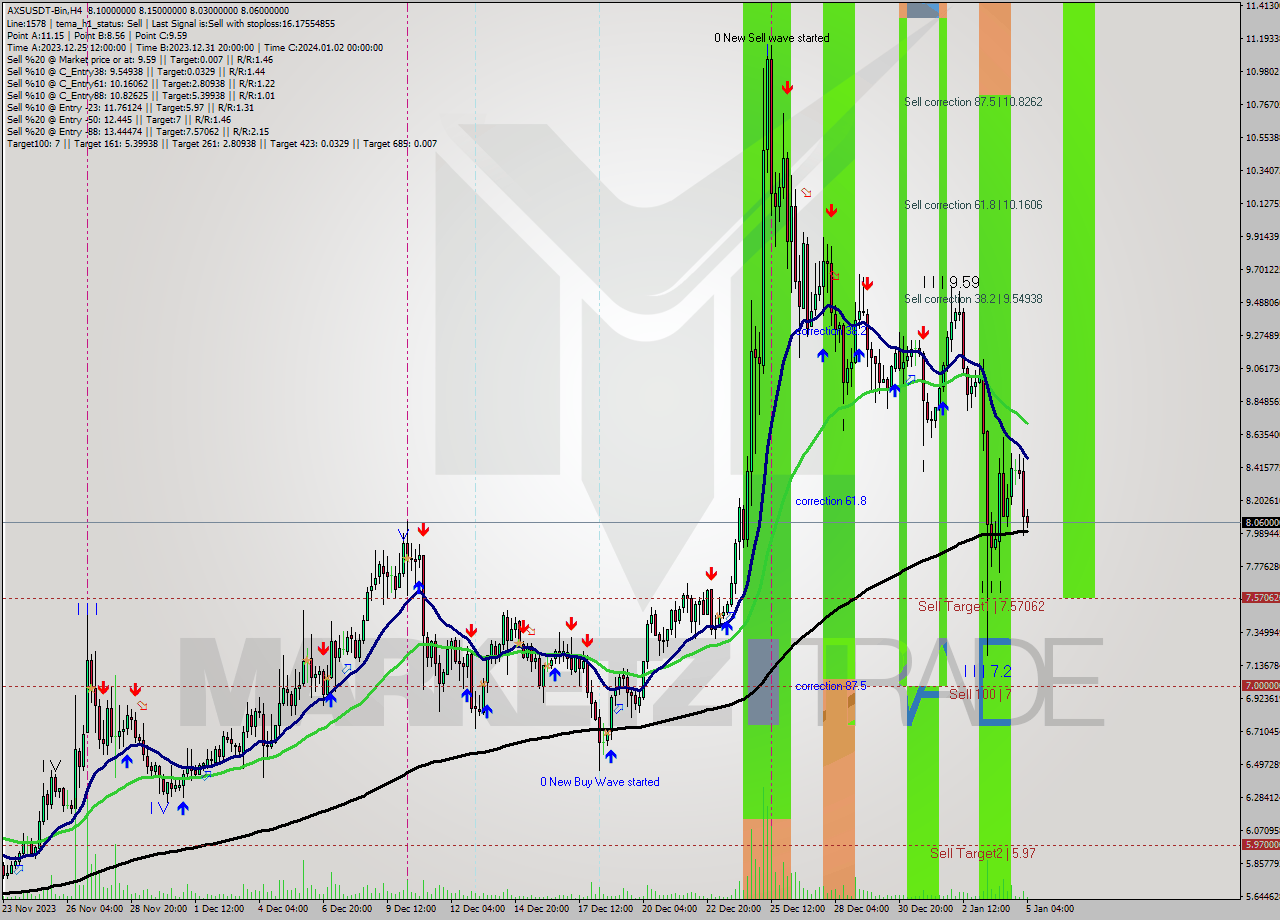Click the 11.41 price scale label
This screenshot has height=920, width=1280.
[x=1262, y=6]
